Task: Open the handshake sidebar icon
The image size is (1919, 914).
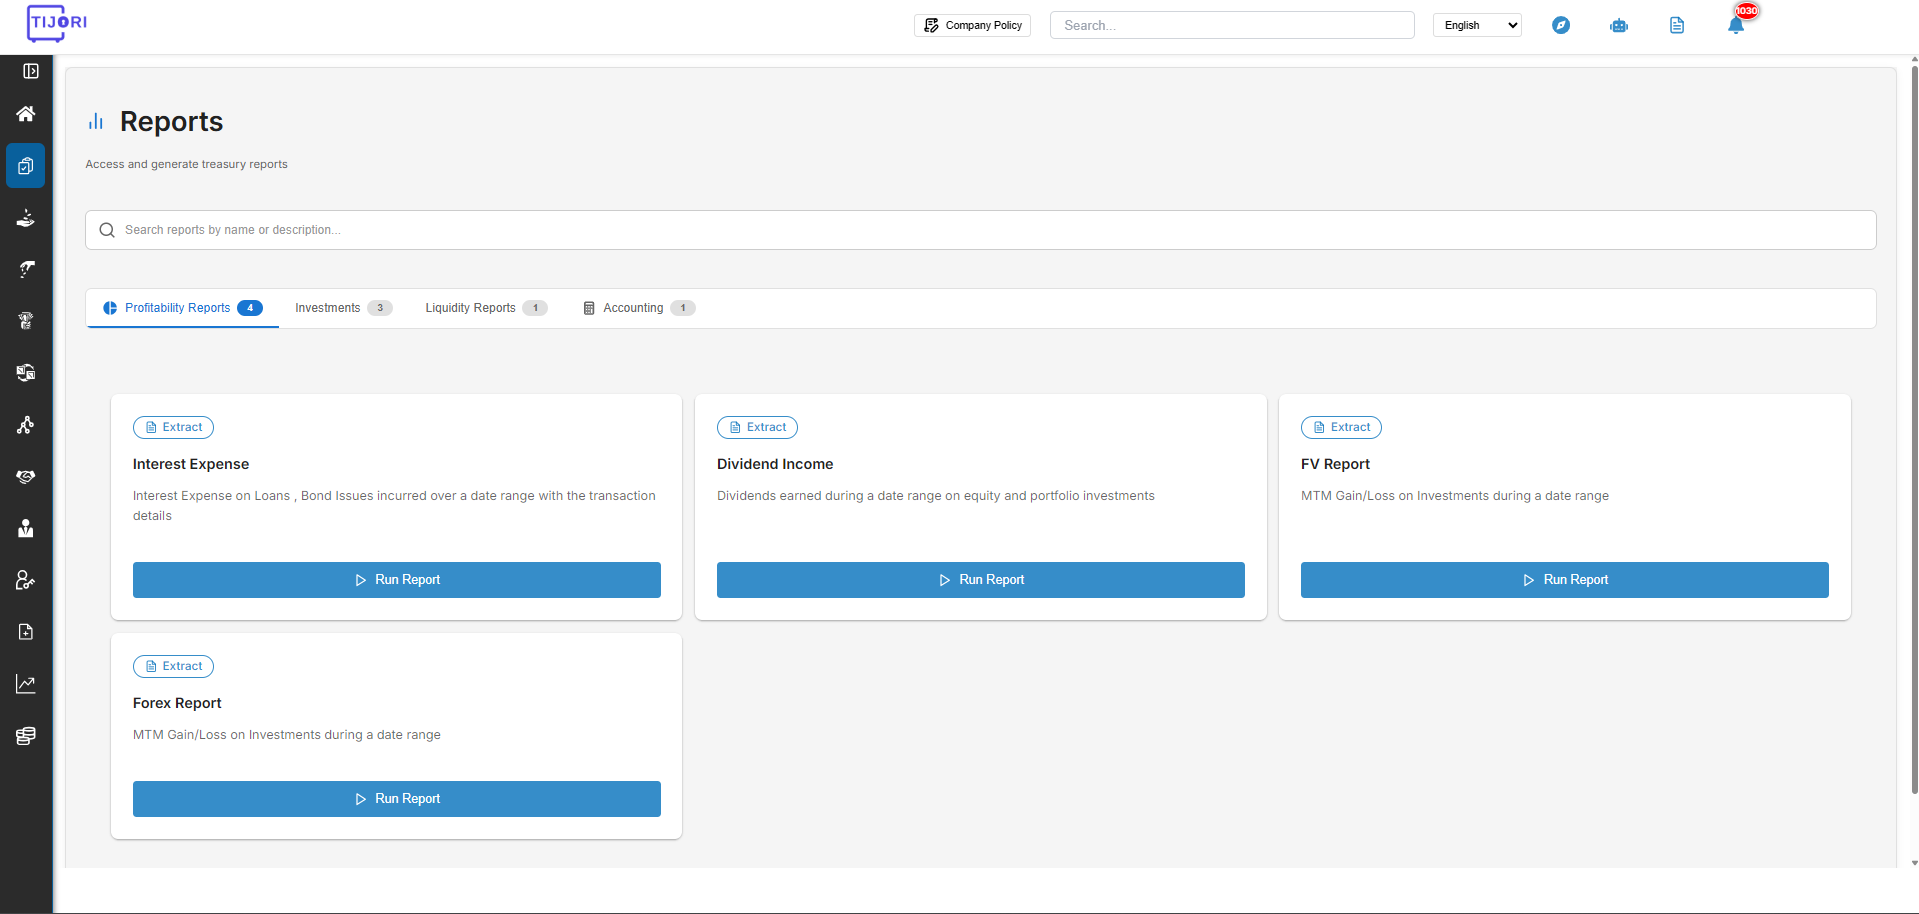Action: 26,476
